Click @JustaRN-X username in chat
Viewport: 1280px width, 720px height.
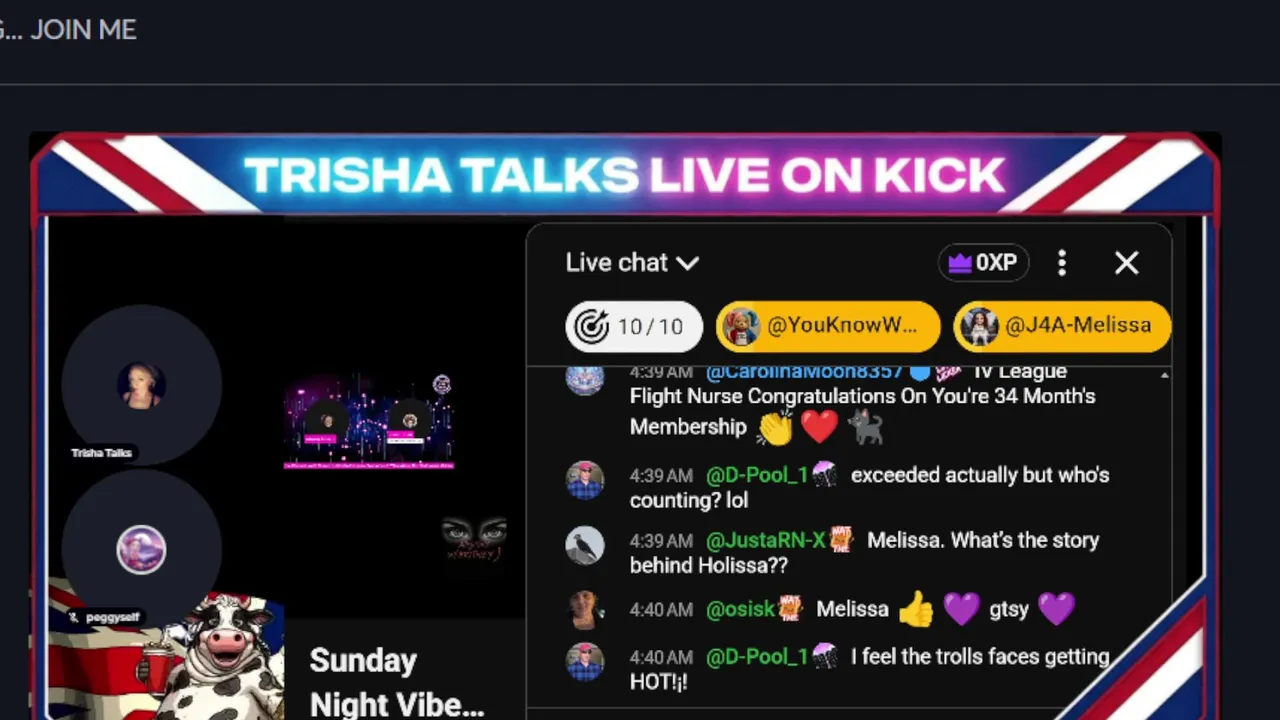click(765, 540)
